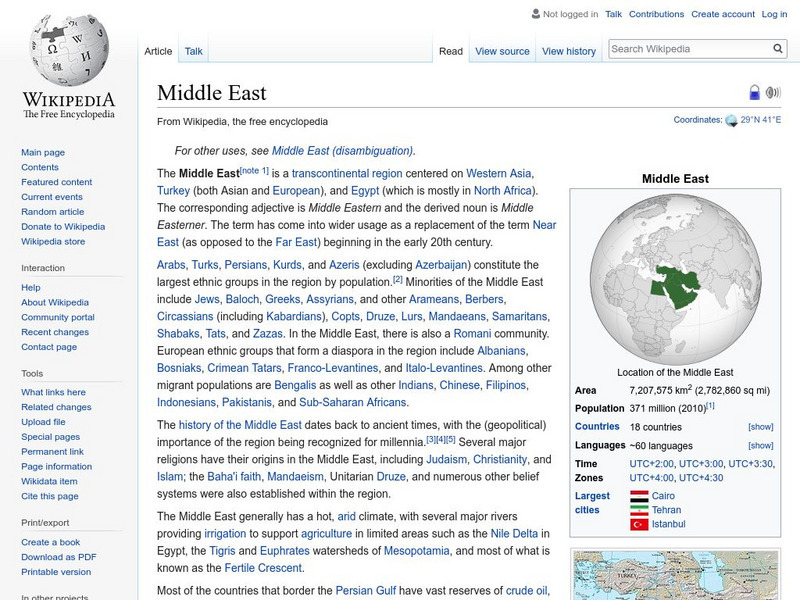The width and height of the screenshot is (800, 600).
Task: Open About Wikipedia link
Action: (x=55, y=303)
